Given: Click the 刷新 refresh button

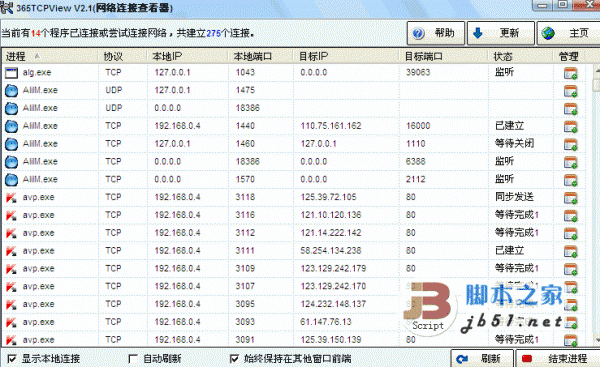Looking at the screenshot, I should pos(482,359).
